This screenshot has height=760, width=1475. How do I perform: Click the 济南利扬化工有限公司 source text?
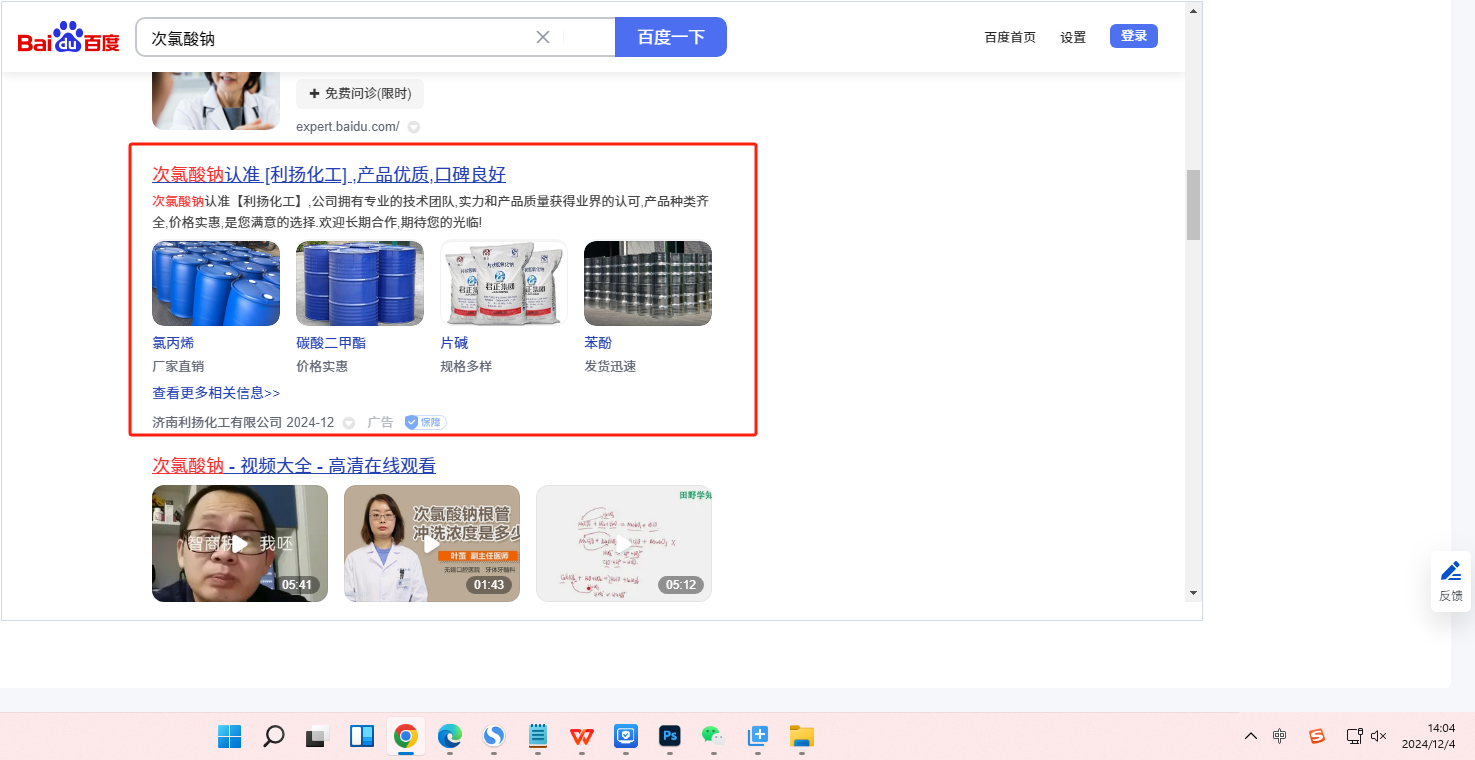click(x=217, y=422)
